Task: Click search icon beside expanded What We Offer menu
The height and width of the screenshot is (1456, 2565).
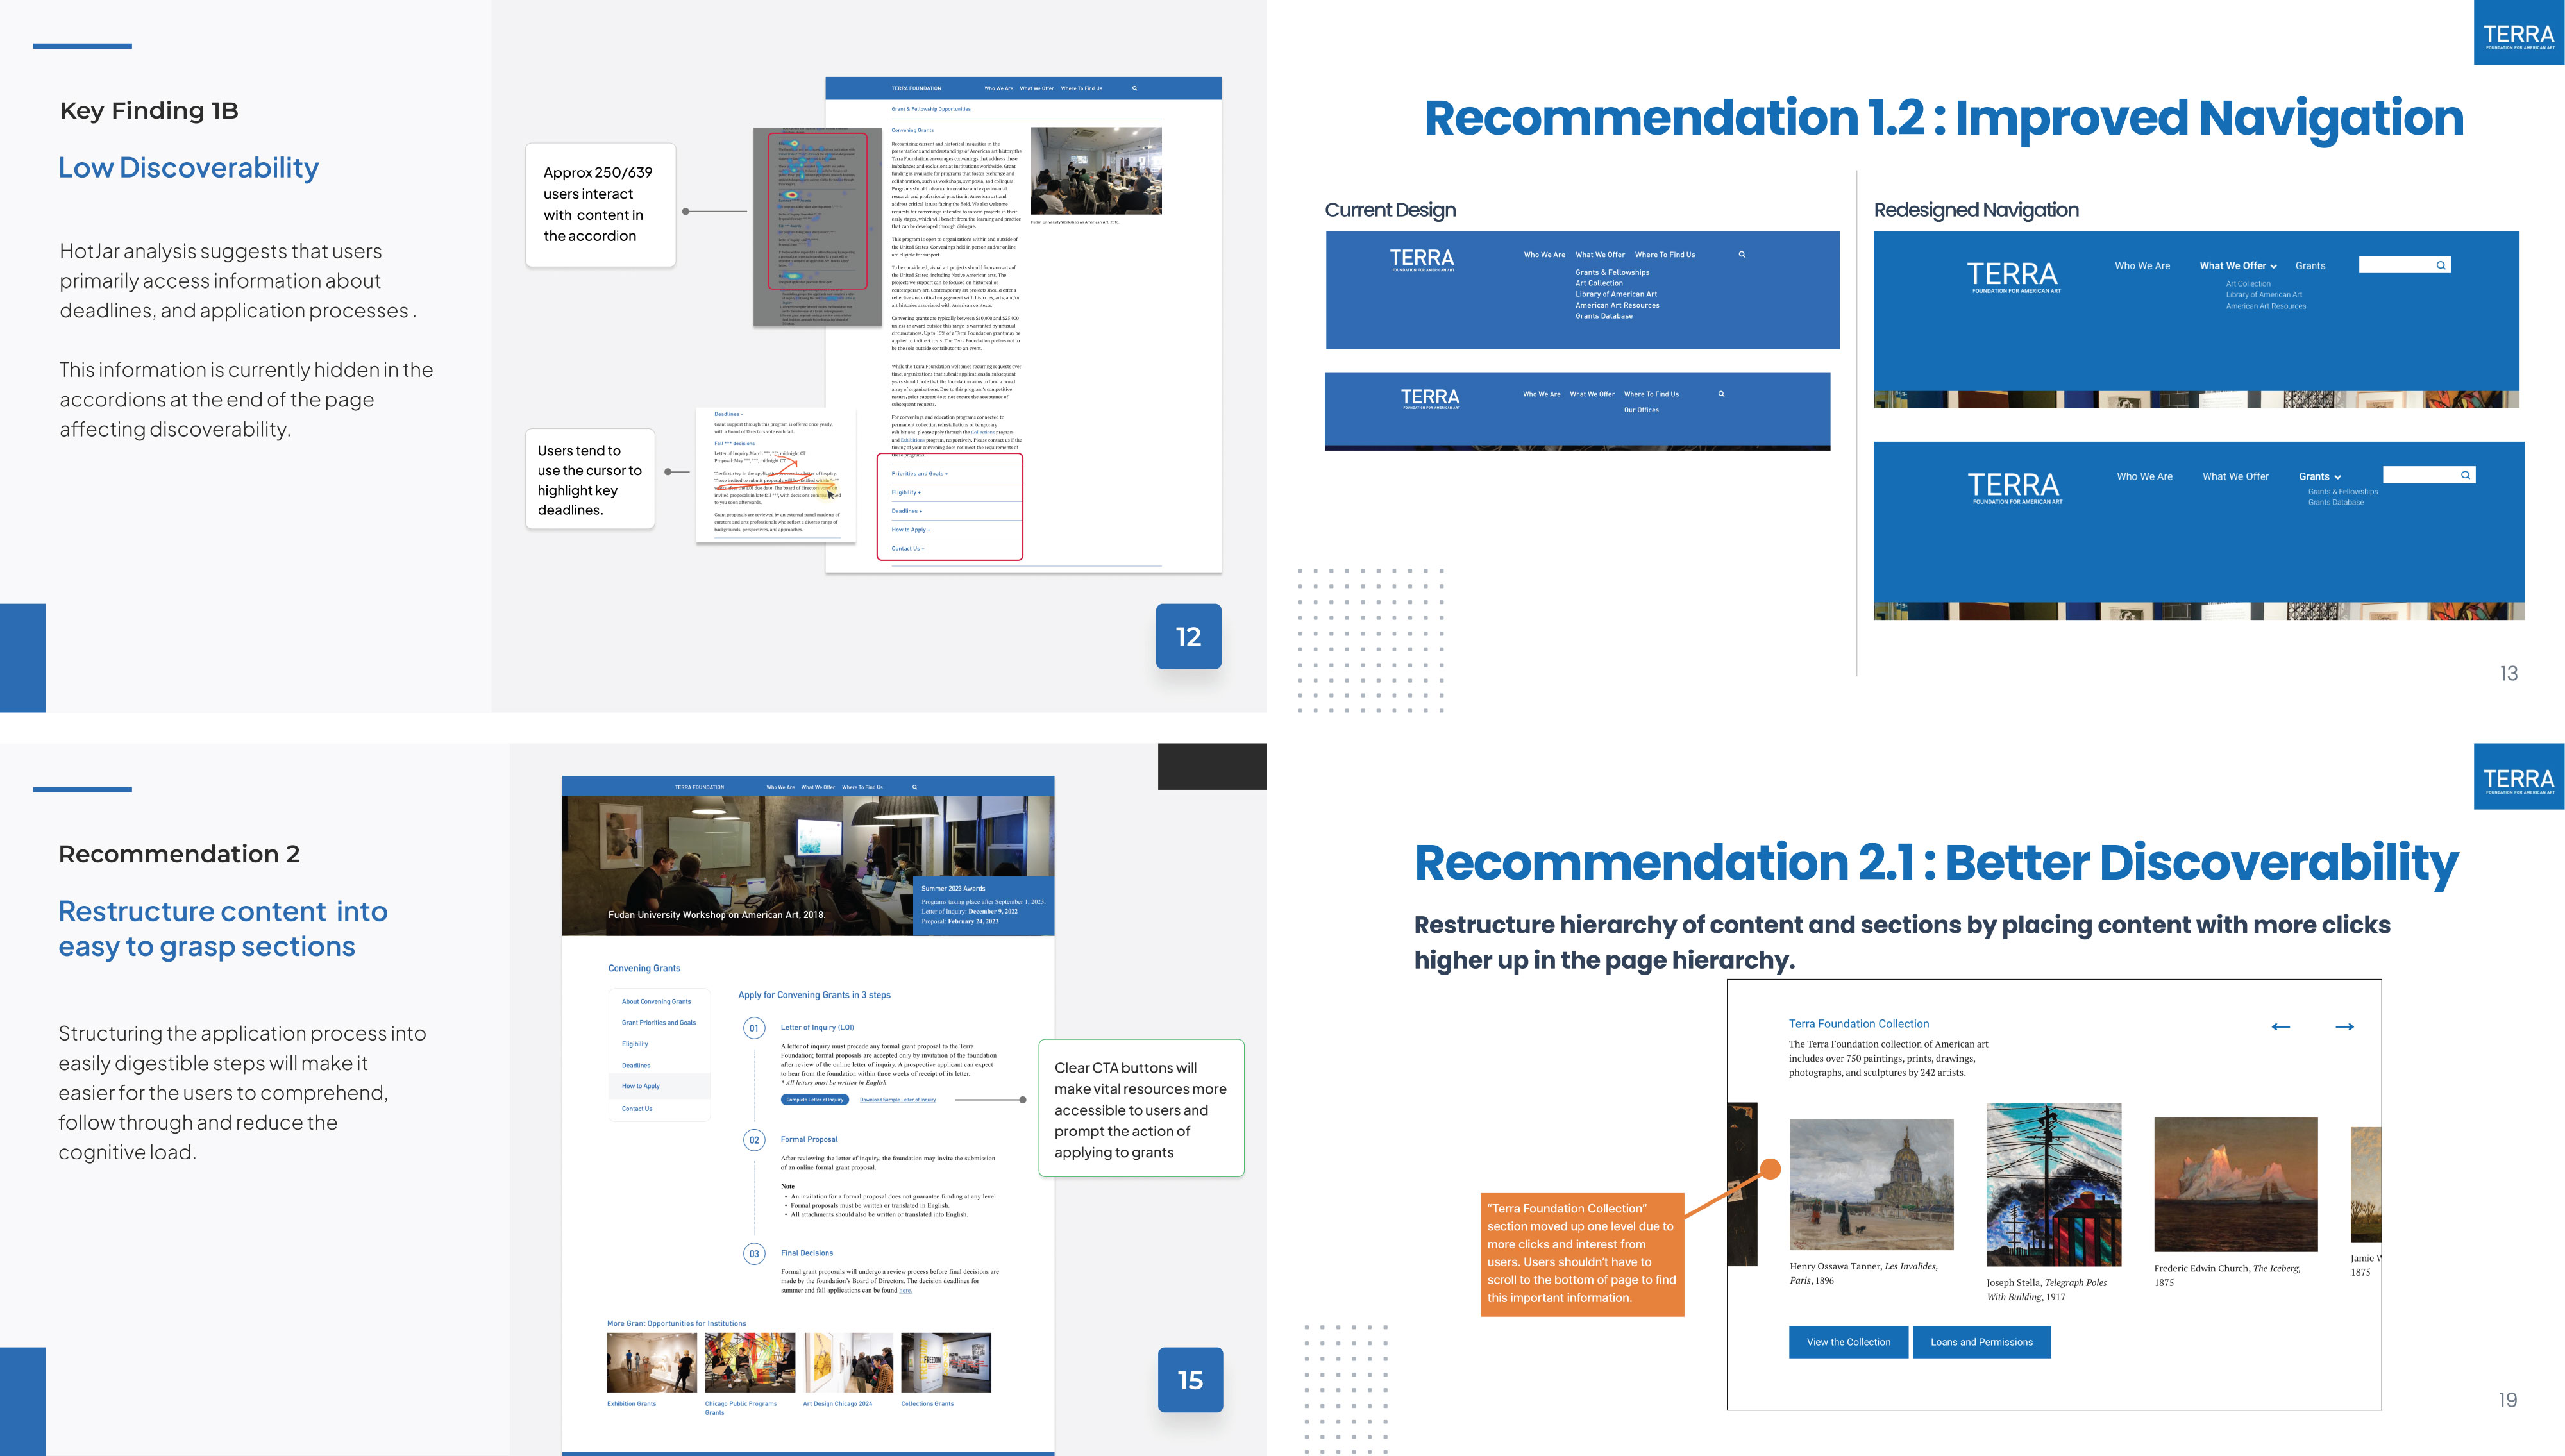Action: click(2440, 265)
